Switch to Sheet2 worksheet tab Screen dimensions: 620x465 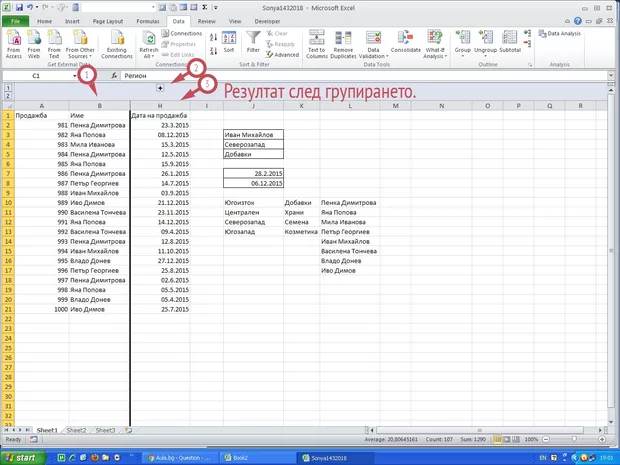[76, 429]
